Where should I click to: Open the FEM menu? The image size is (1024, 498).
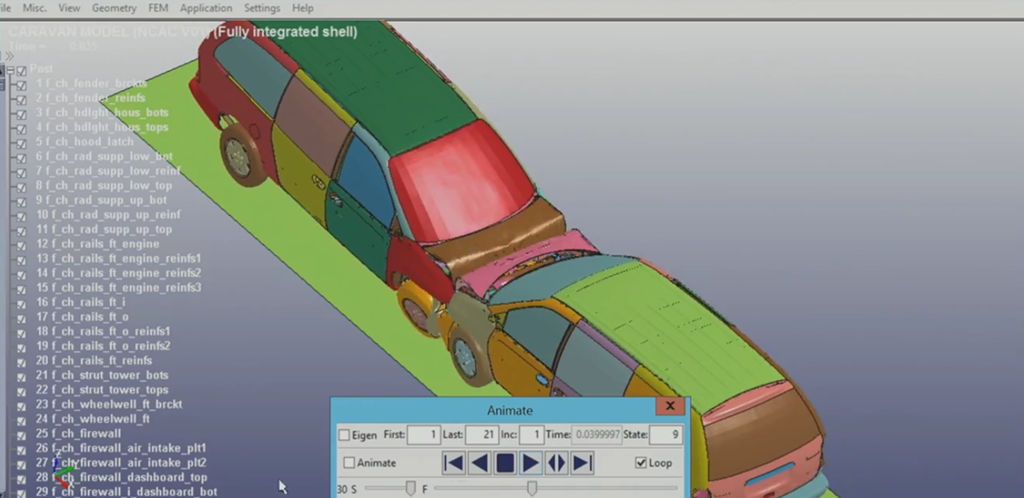(159, 8)
